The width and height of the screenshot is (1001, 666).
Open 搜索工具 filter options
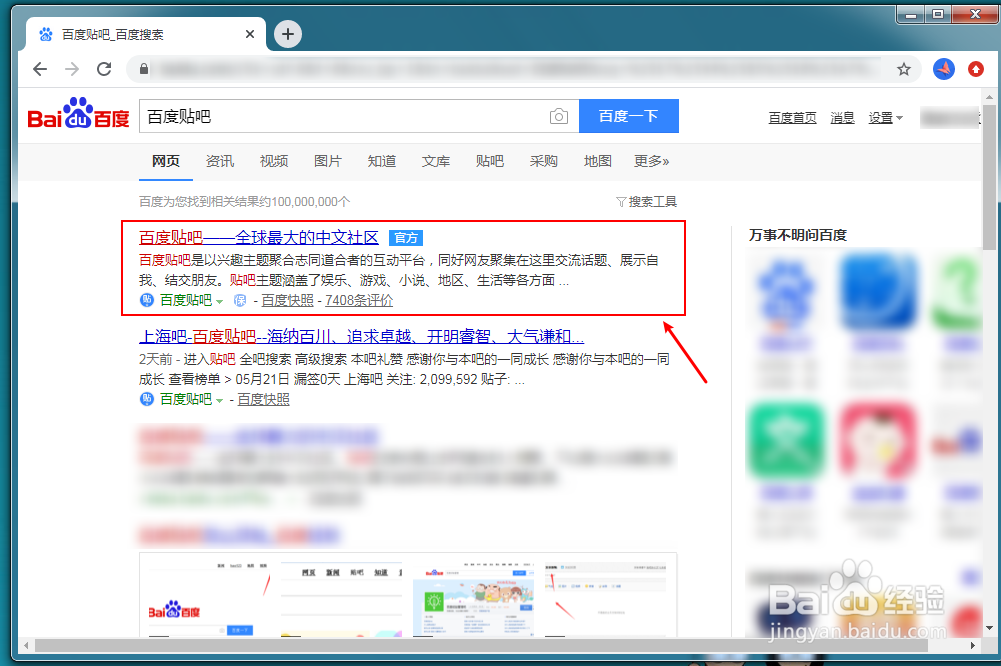[x=646, y=202]
